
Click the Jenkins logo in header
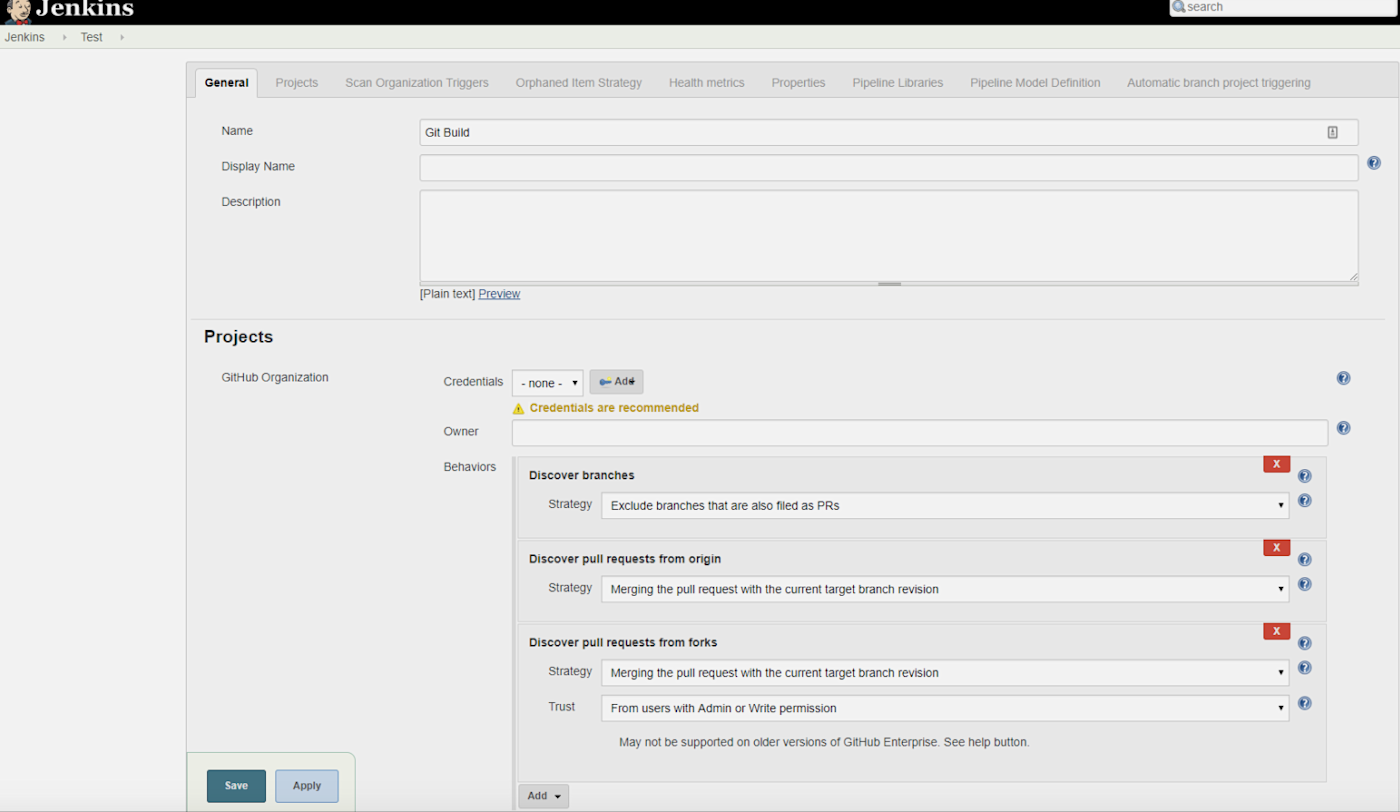(x=68, y=11)
